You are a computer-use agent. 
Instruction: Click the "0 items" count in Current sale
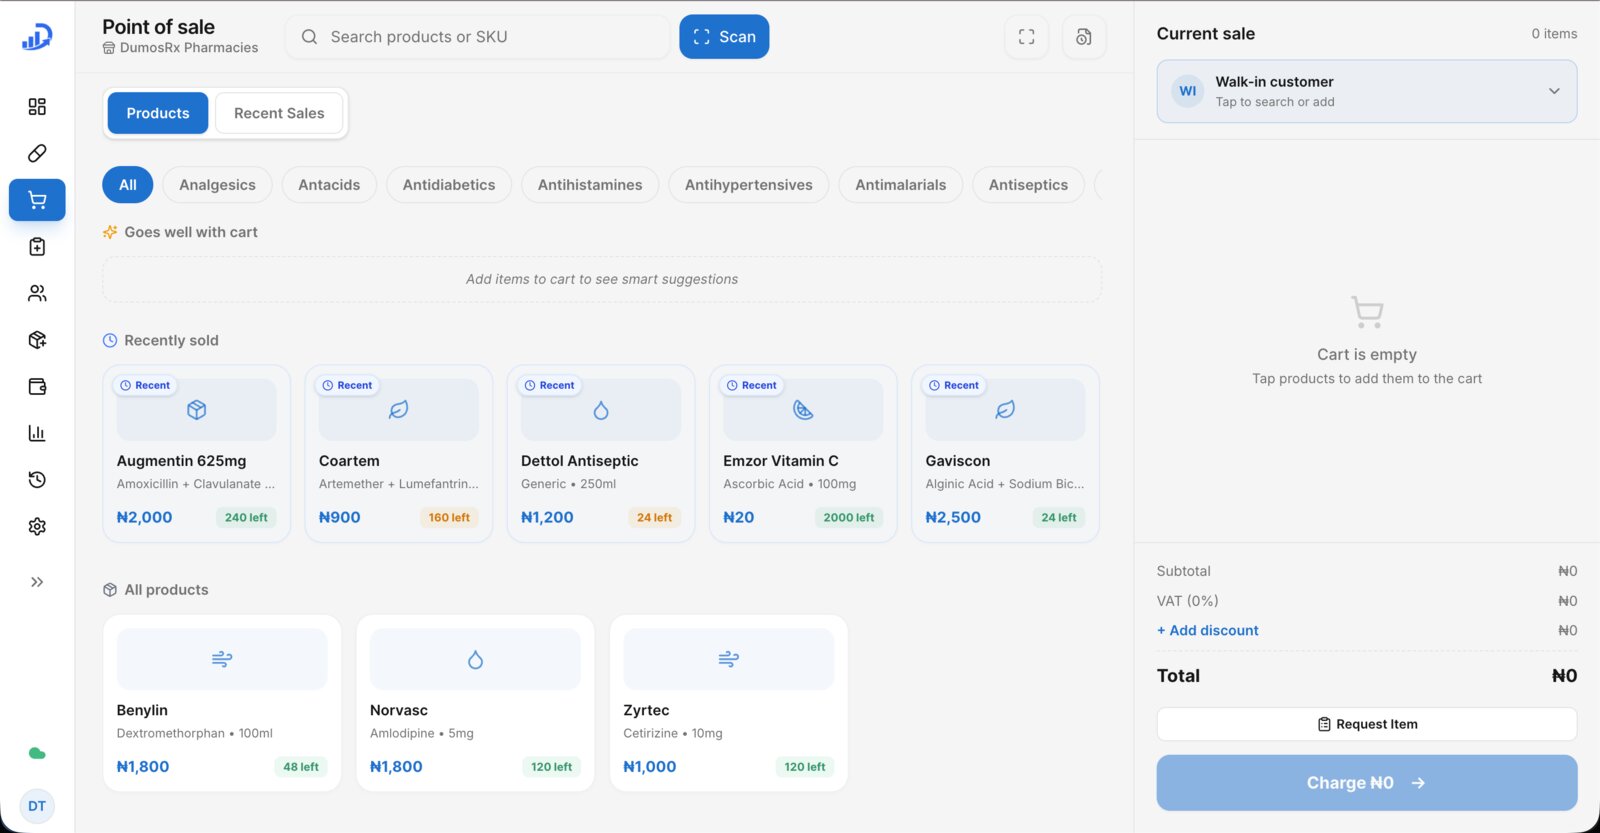1554,34
